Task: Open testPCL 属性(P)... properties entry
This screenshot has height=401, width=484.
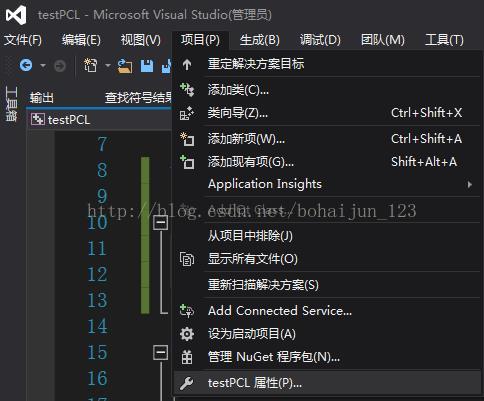Action: coord(328,383)
